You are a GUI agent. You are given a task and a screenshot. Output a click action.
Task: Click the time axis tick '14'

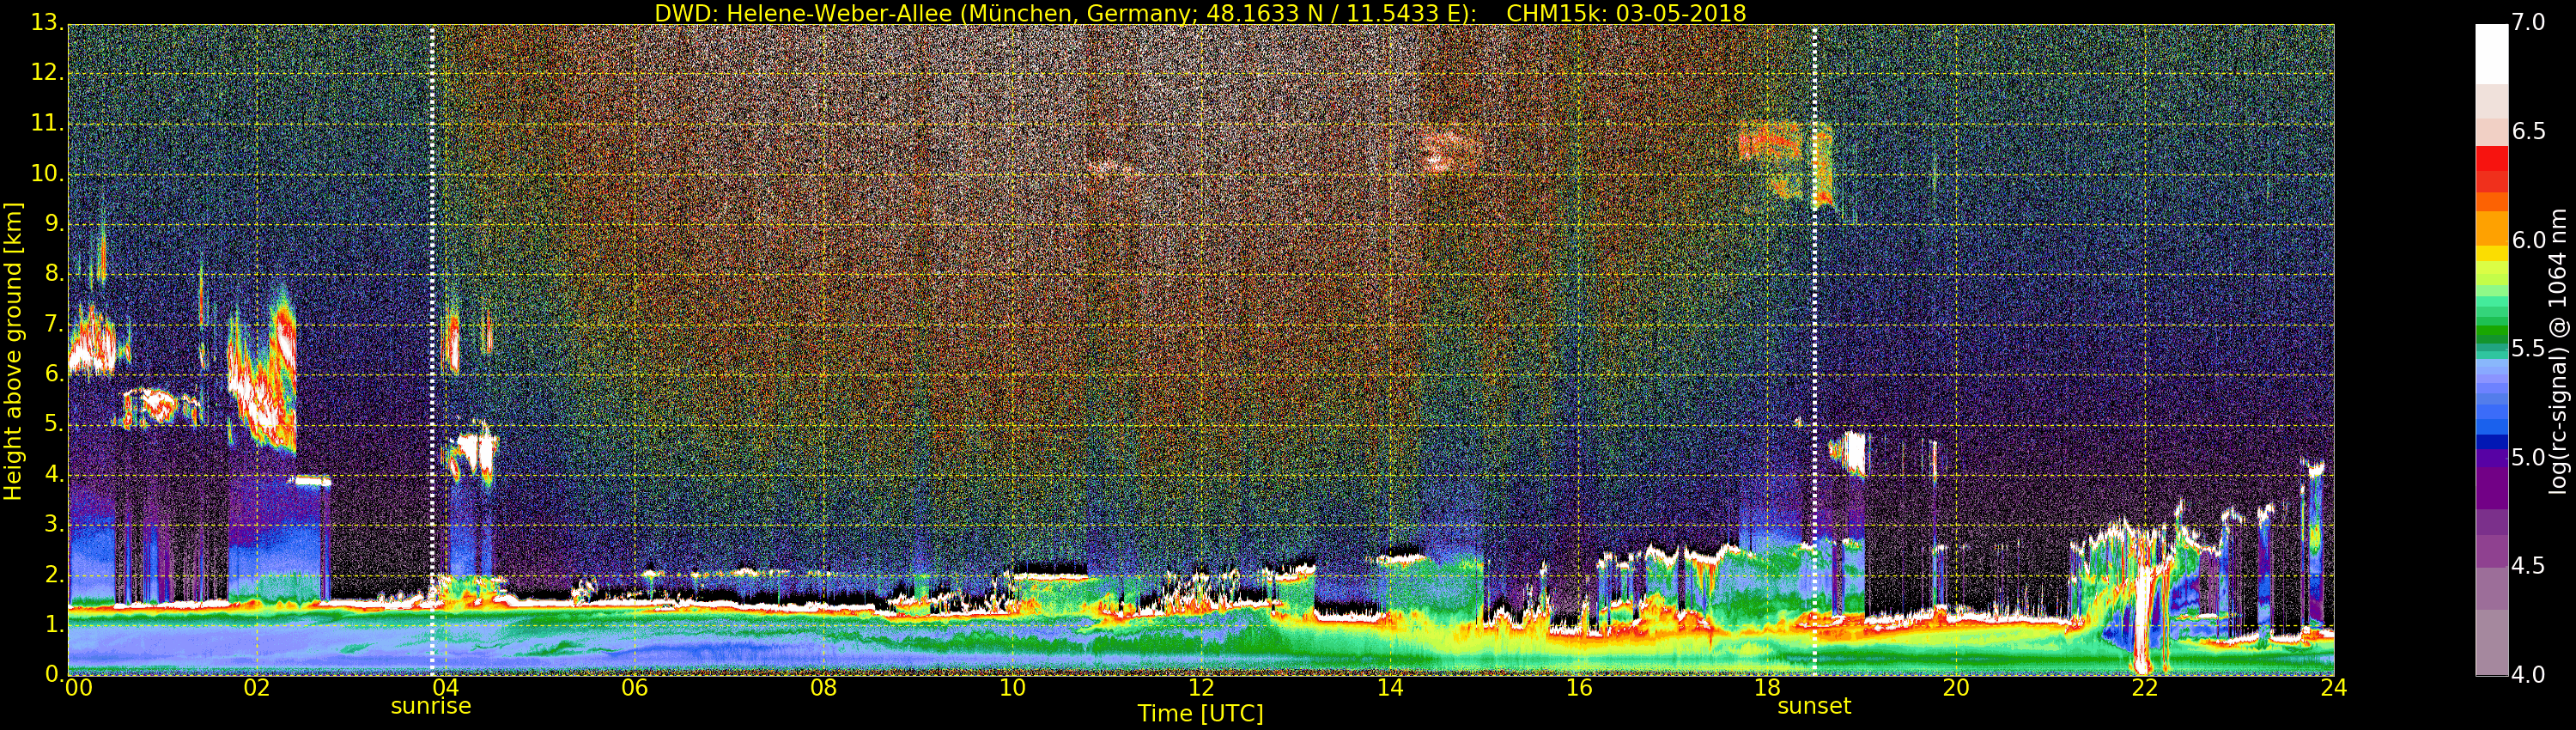click(x=1390, y=688)
